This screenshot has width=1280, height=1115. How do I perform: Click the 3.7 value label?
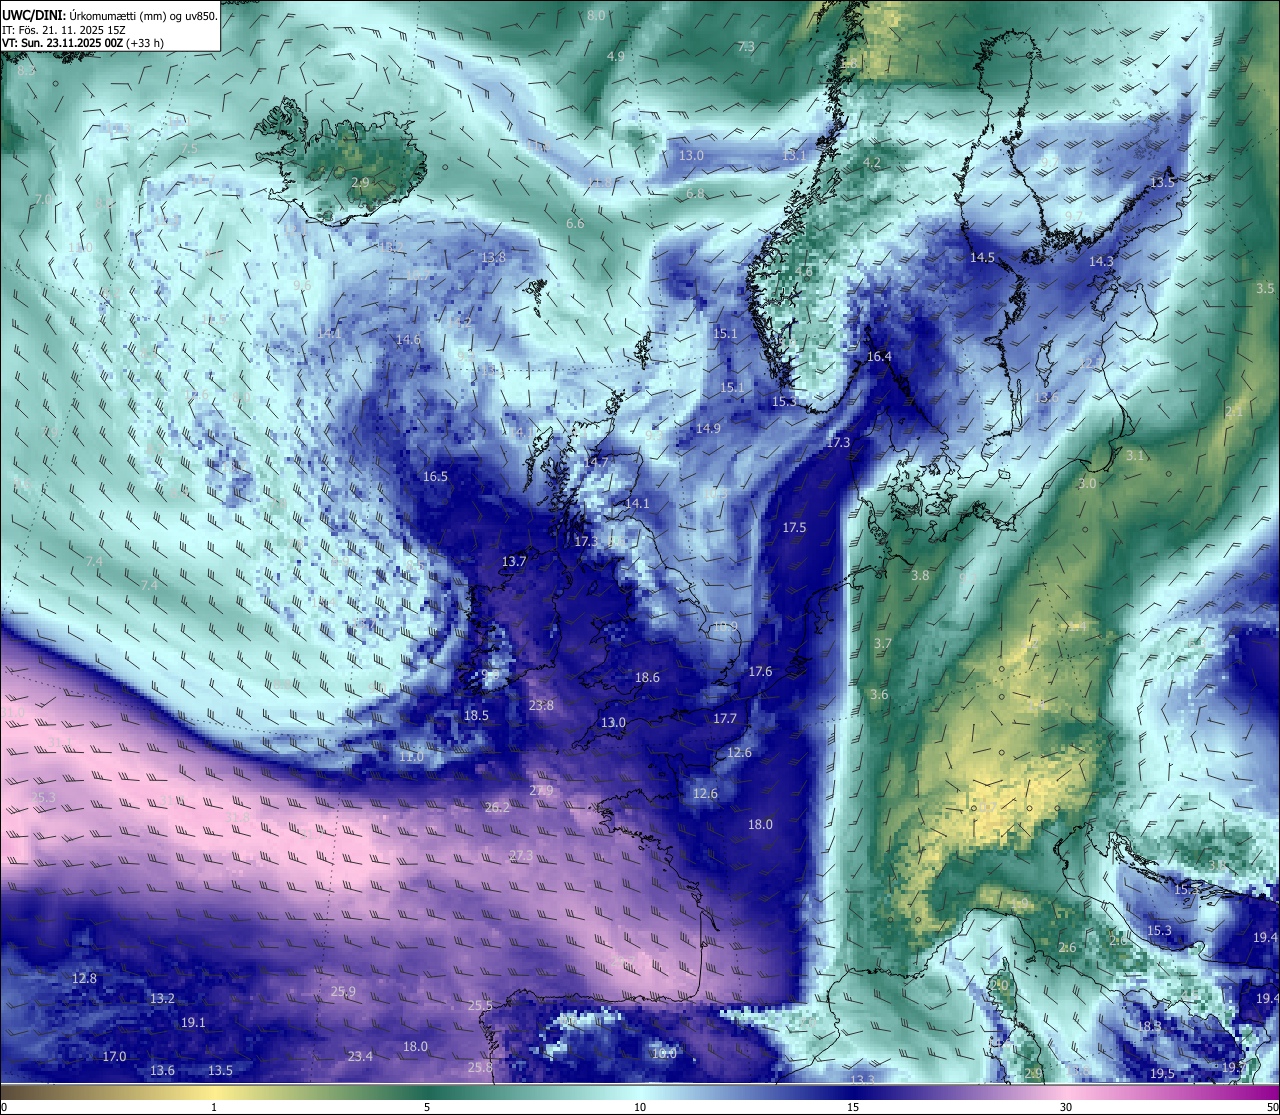click(882, 644)
